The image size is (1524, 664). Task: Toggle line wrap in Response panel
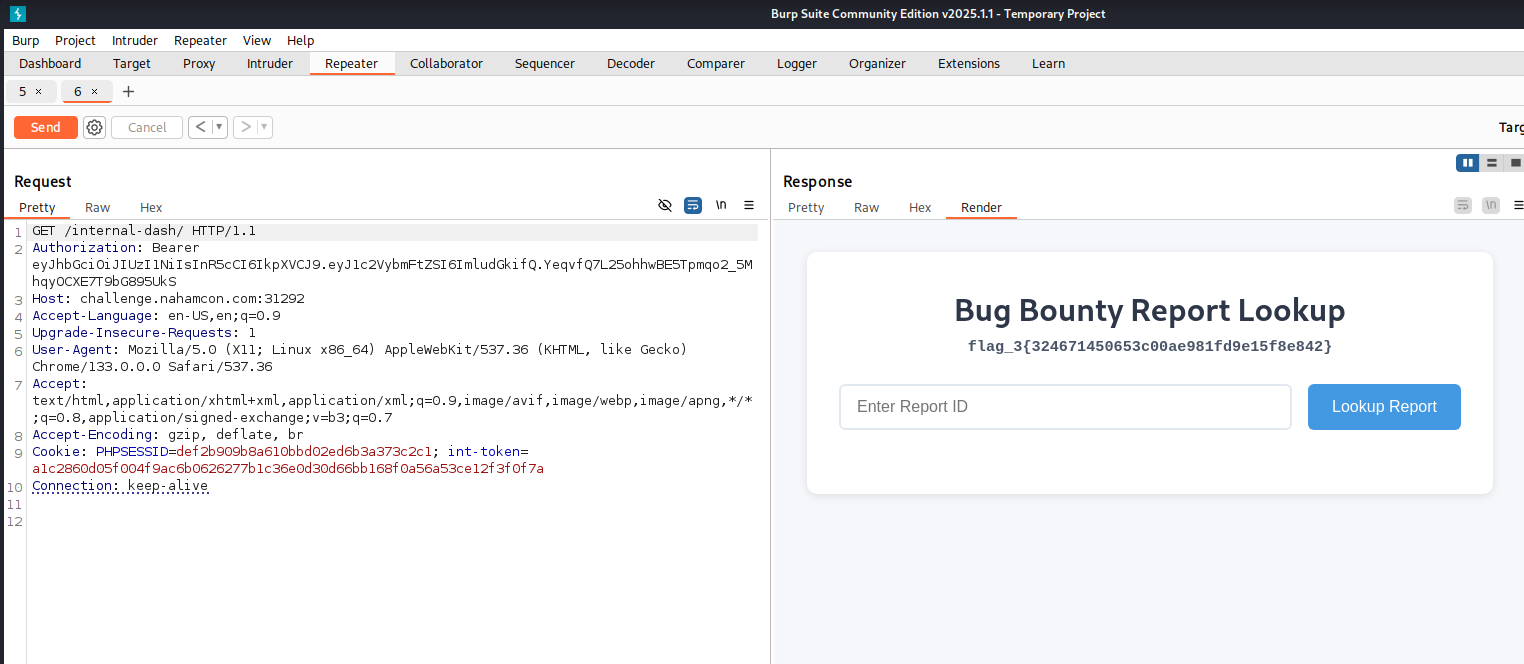point(1463,205)
